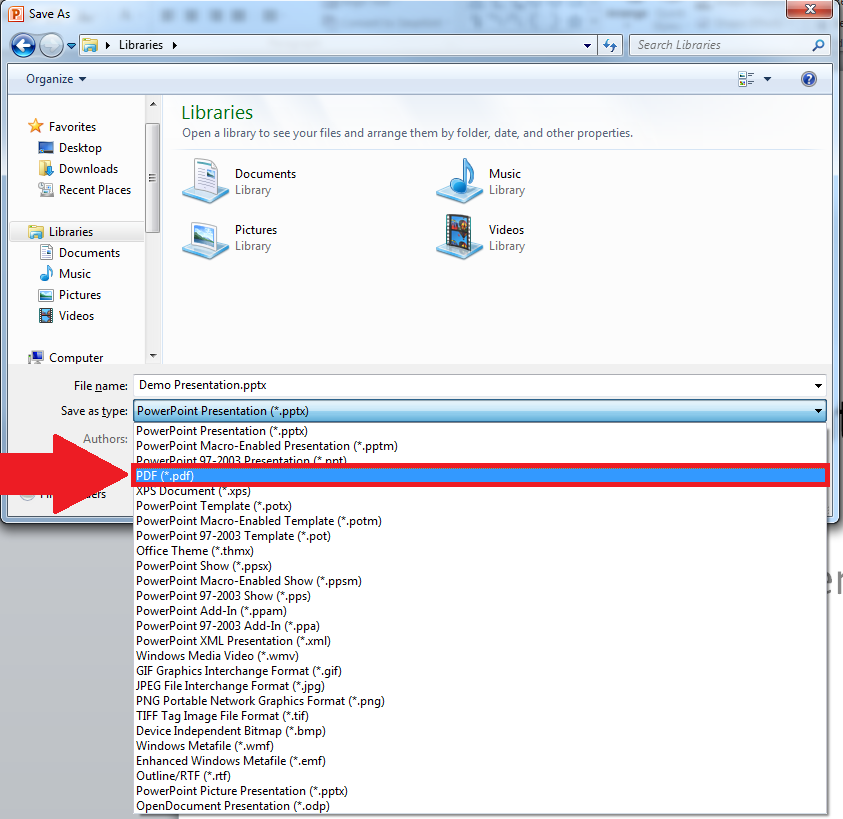Open the Views chevron dropdown
This screenshot has width=843, height=819.
[766, 78]
